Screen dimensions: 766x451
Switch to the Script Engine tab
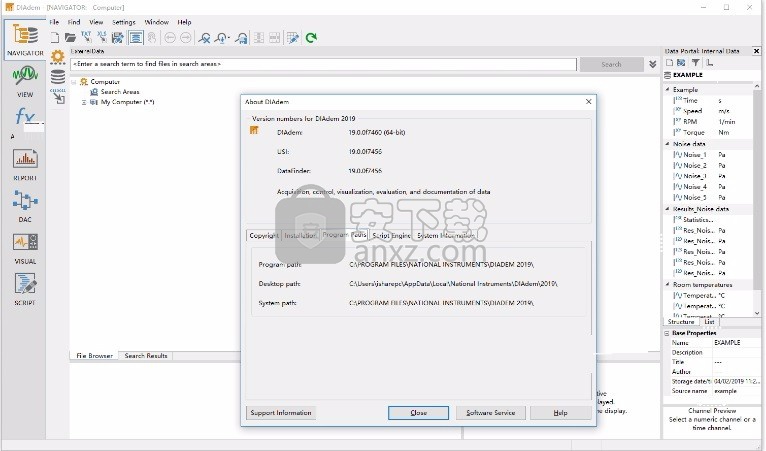coord(391,236)
